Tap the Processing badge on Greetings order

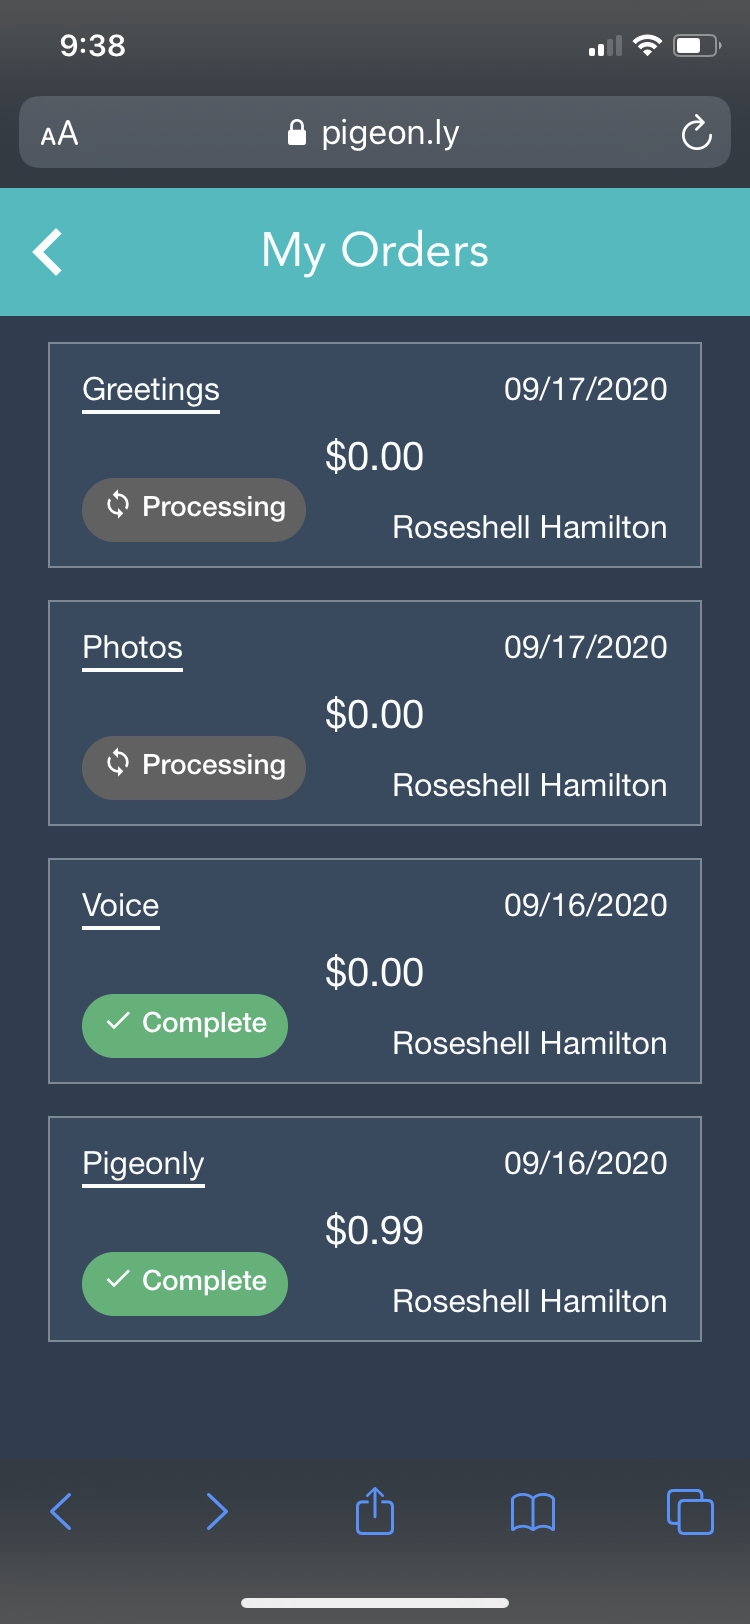tap(193, 508)
